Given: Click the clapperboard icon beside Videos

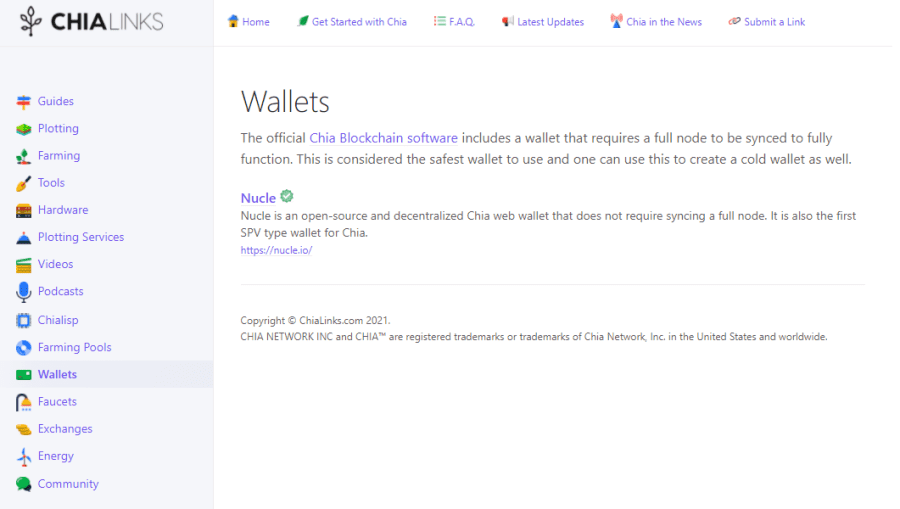Looking at the screenshot, I should coord(24,265).
